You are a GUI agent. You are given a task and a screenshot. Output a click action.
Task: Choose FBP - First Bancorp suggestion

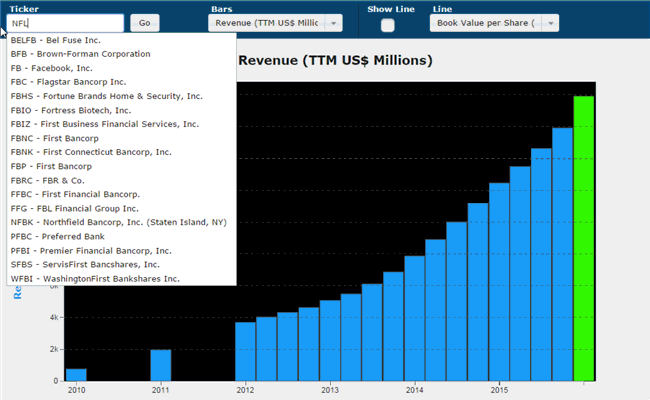click(121, 166)
